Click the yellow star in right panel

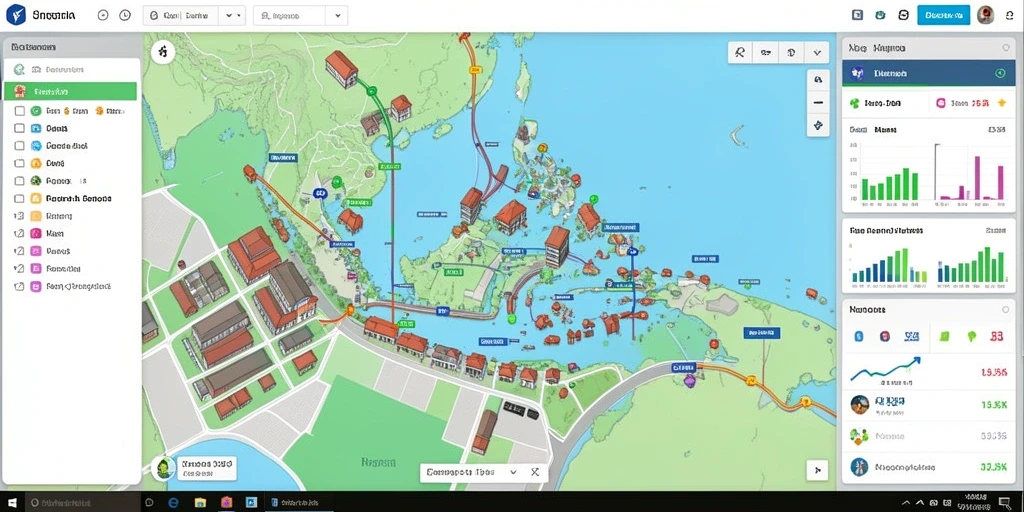[1002, 103]
